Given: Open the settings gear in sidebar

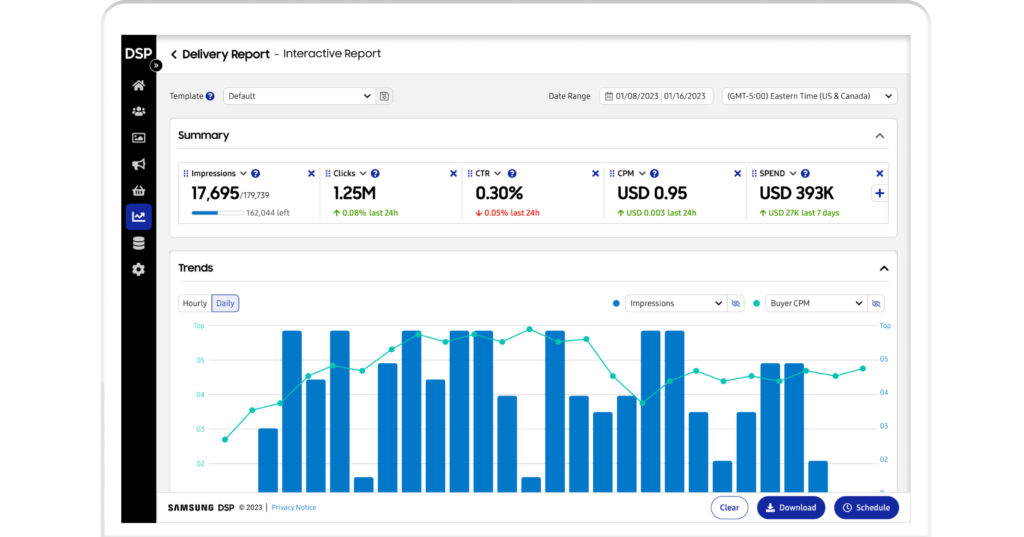Looking at the screenshot, I should click(138, 269).
